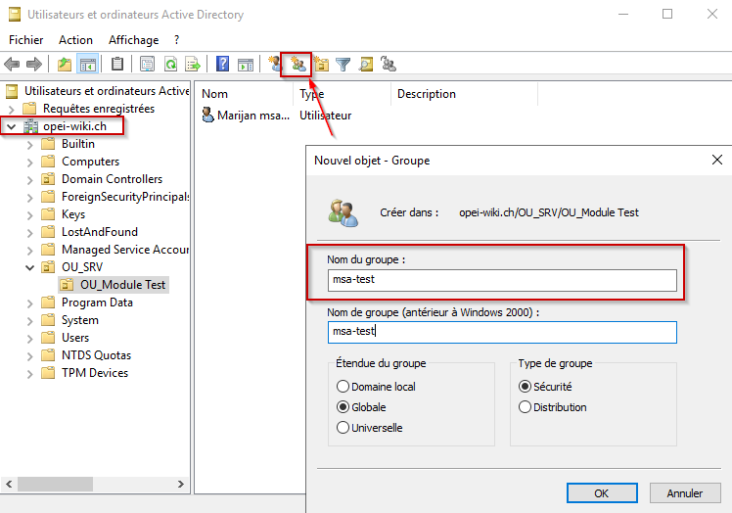This screenshot has width=732, height=513.
Task: Click the Marijan user icon in the list
Action: click(208, 115)
